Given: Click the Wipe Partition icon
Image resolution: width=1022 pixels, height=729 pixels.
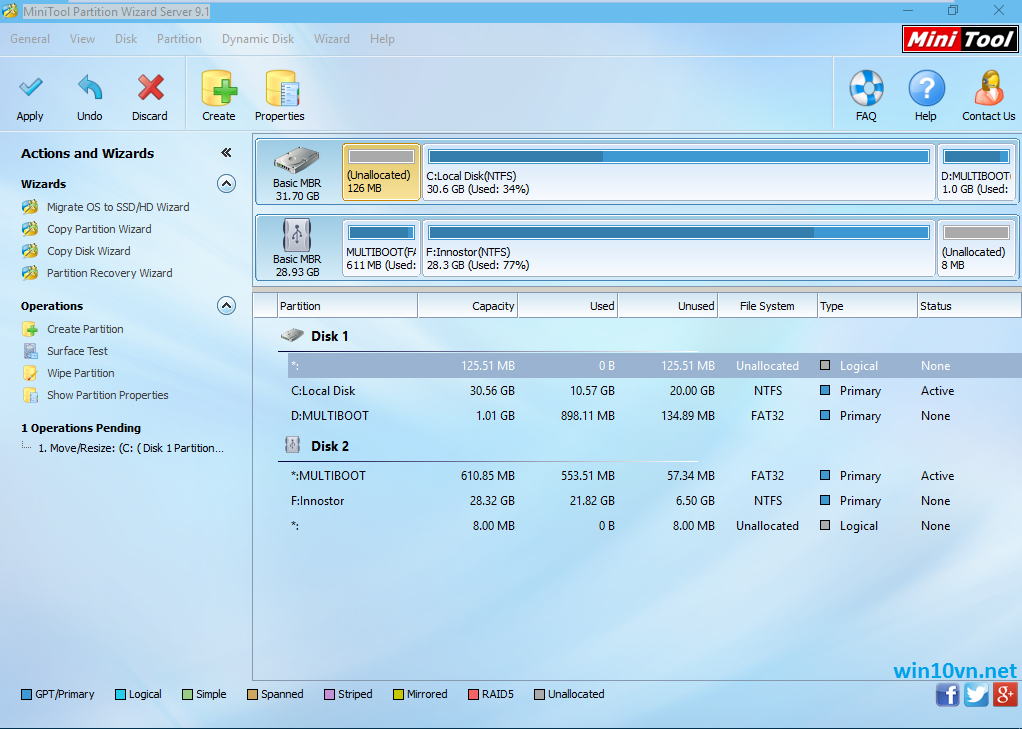Looking at the screenshot, I should click(x=30, y=373).
